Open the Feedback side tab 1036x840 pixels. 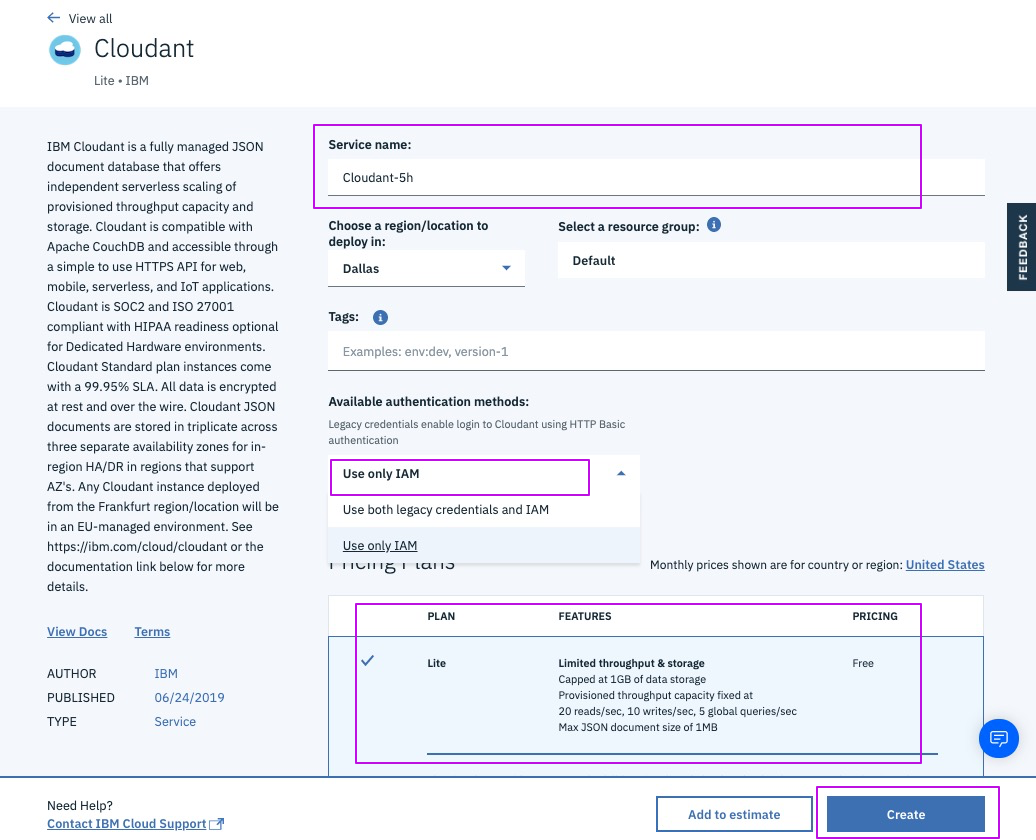pyautogui.click(x=1021, y=247)
